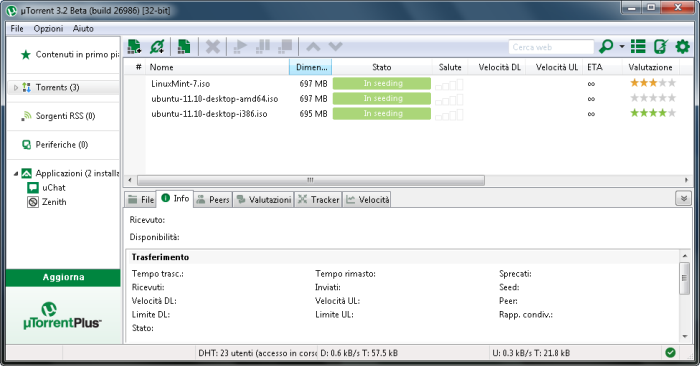Click the DHT: 23 utenti status text
Screen dimensions: 700x366
pyautogui.click(x=257, y=353)
